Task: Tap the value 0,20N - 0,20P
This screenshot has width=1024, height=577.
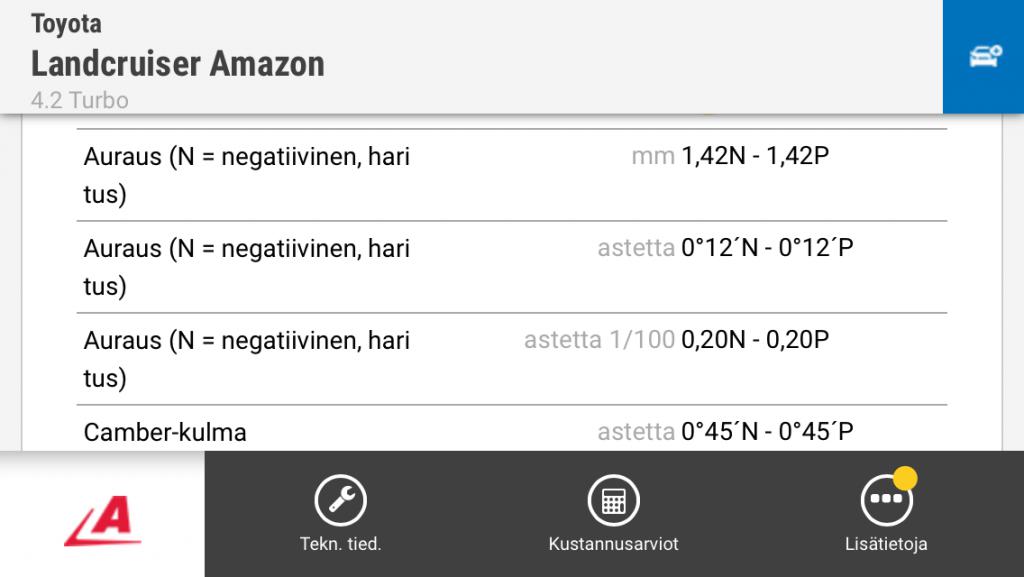Action: coord(755,340)
